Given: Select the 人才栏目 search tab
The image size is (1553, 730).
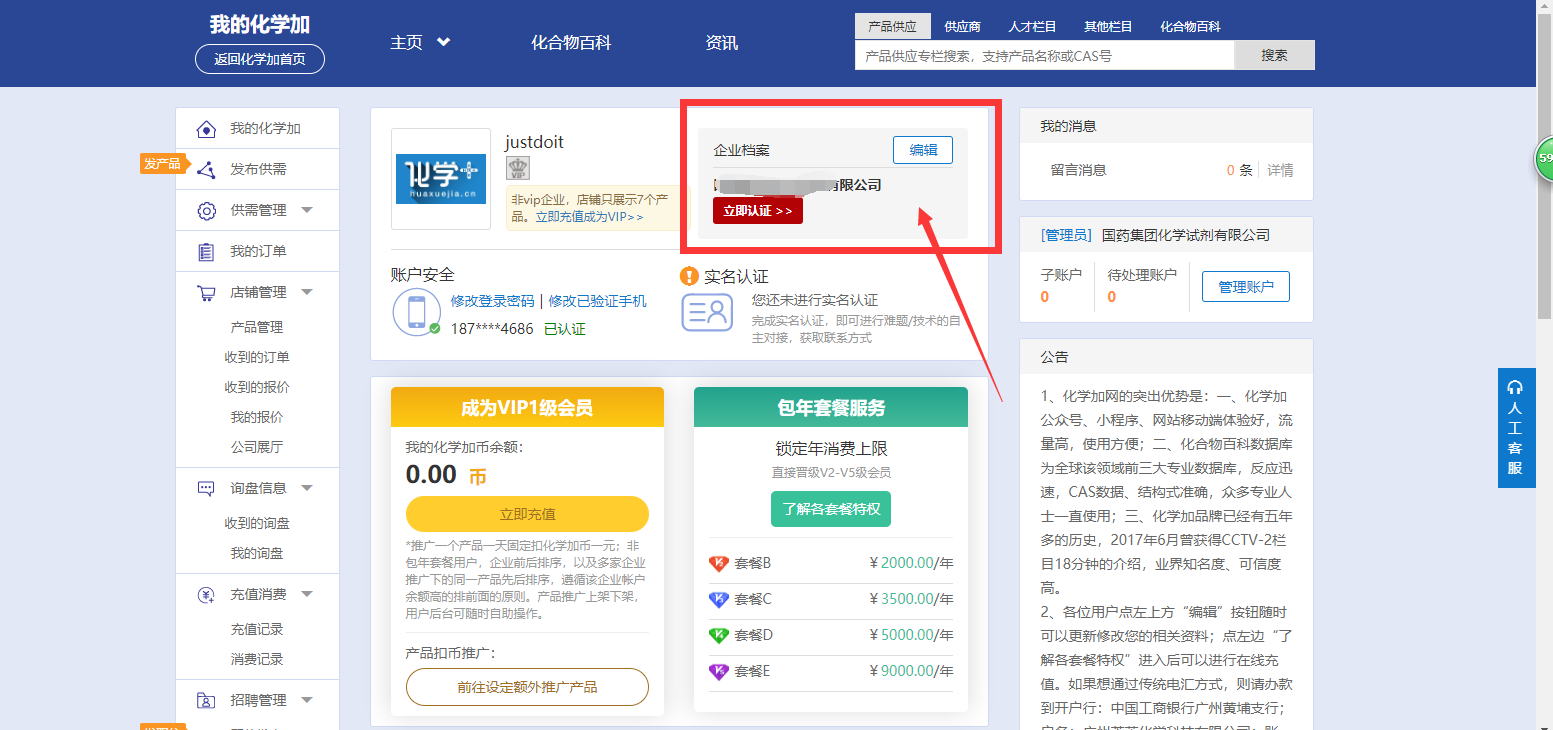Looking at the screenshot, I should [x=1032, y=27].
